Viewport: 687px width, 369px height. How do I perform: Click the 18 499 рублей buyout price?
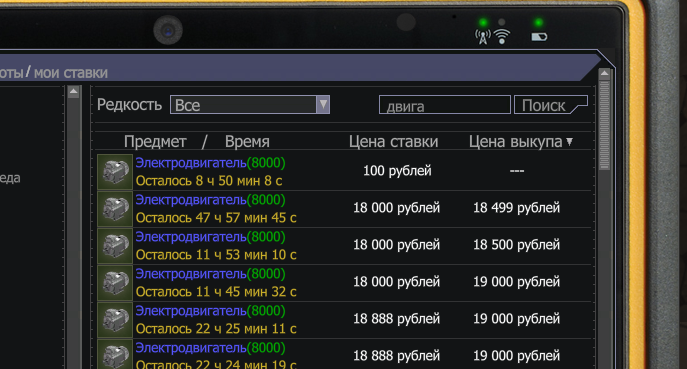517,207
